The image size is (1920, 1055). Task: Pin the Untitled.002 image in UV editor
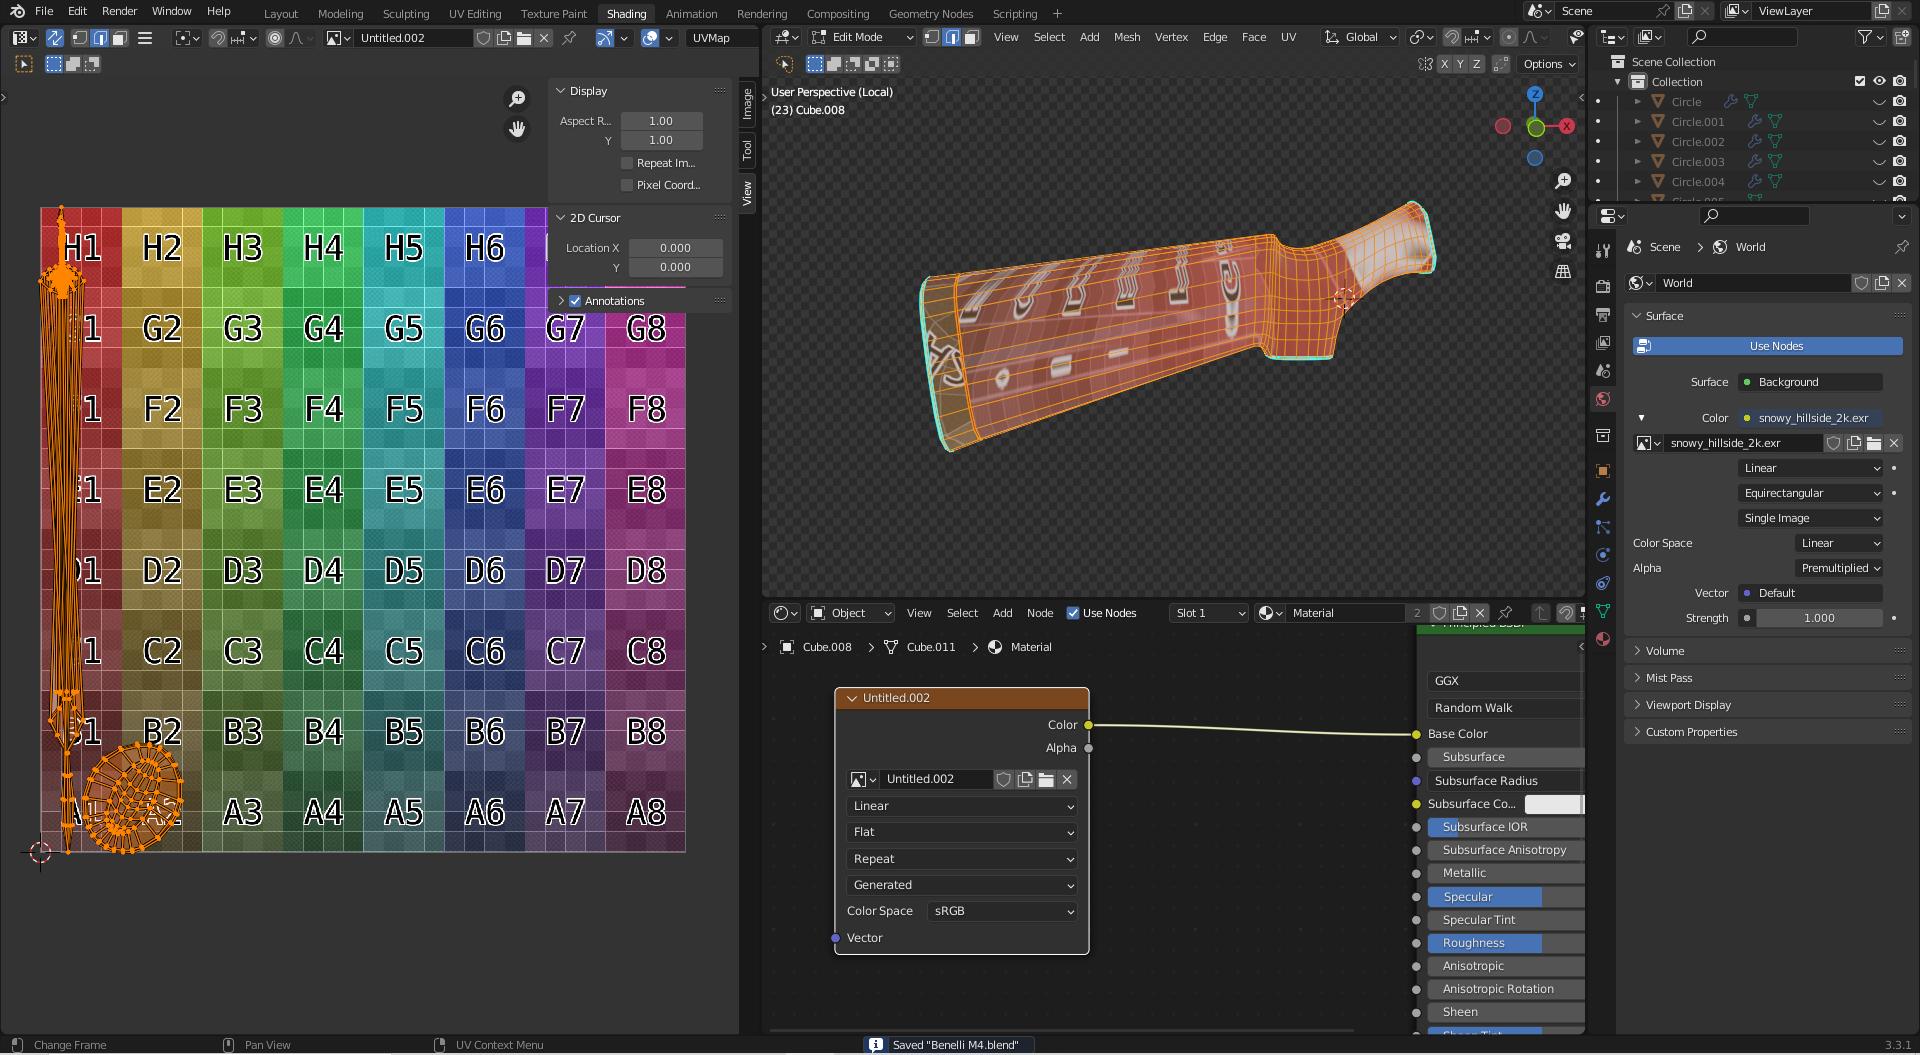click(569, 38)
